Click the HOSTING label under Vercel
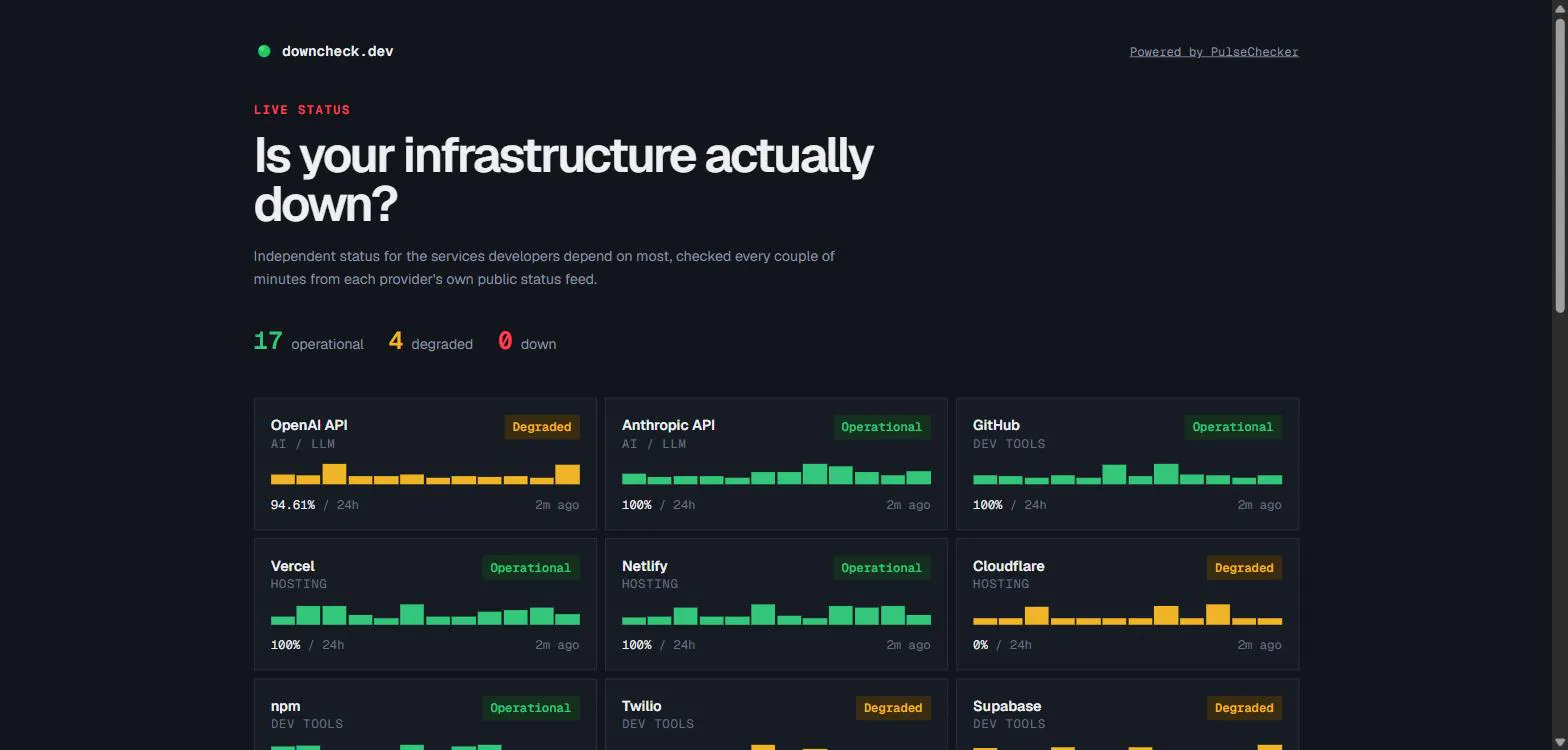 pyautogui.click(x=299, y=584)
